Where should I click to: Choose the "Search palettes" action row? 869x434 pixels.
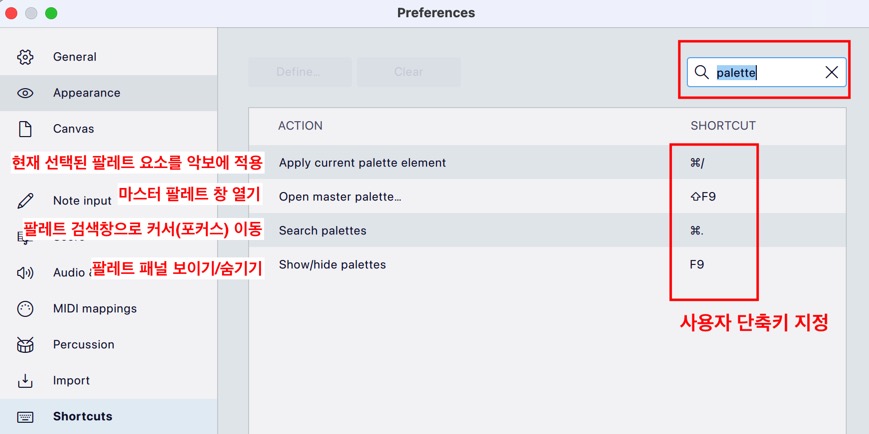322,231
